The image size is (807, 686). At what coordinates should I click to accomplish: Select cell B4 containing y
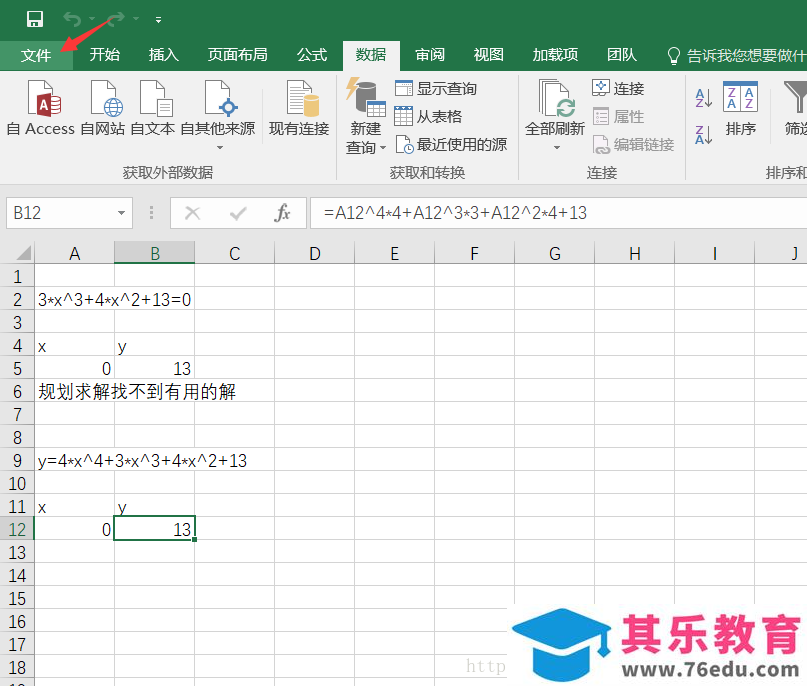154,346
